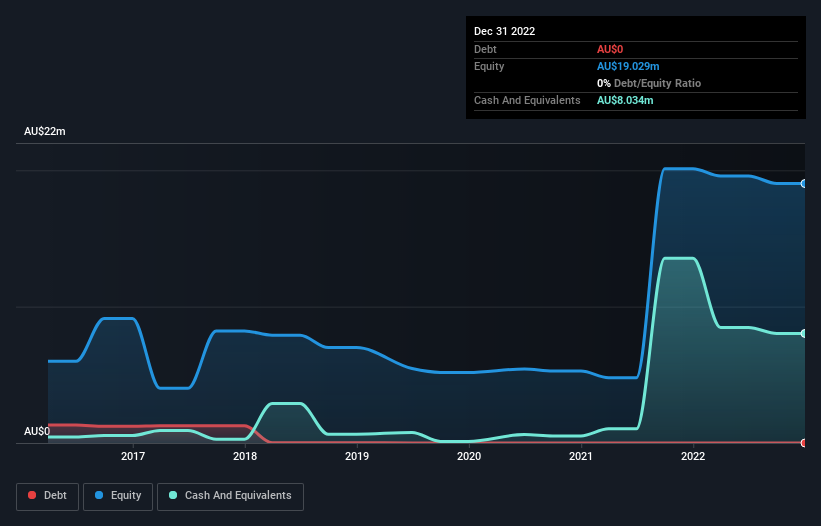
Task: Click Cash And Equivalents label in tooltip
Action: pos(527,100)
